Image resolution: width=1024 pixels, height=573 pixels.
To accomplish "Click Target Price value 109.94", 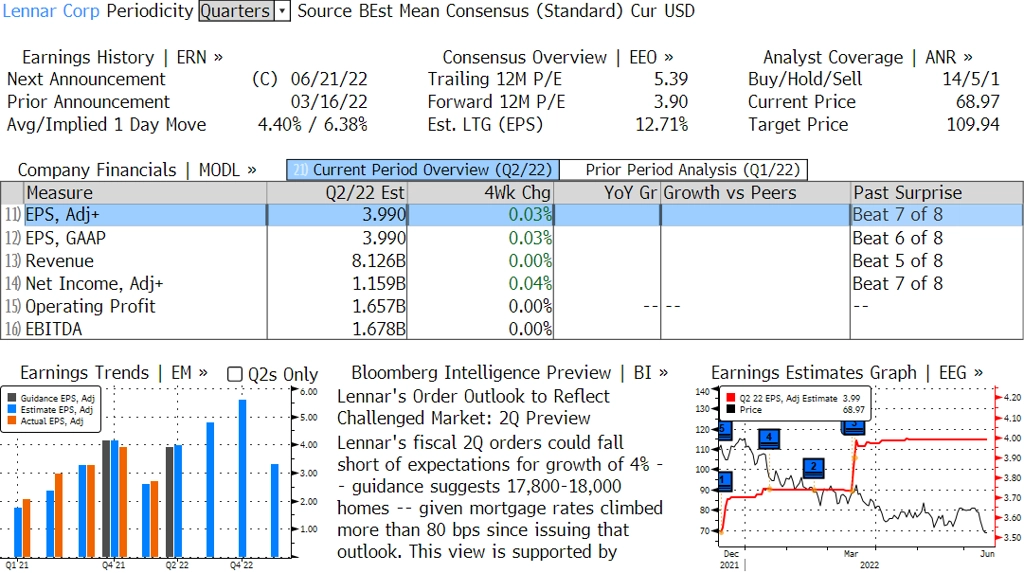I will point(973,125).
